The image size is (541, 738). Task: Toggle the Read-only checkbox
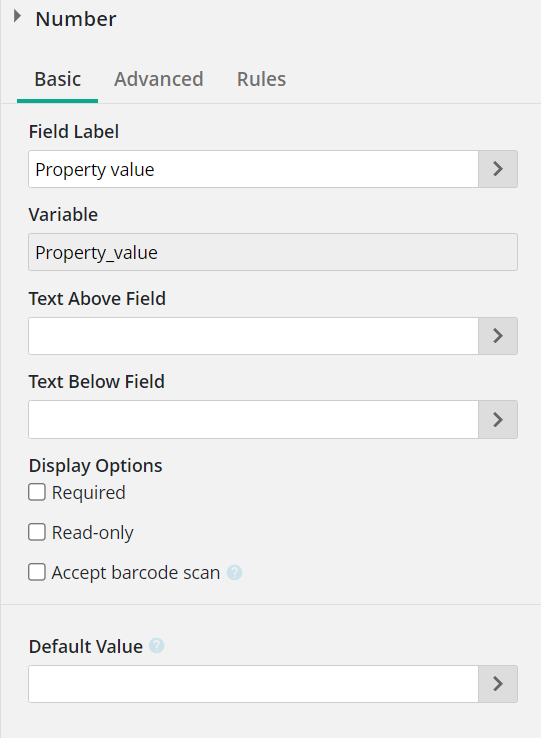click(37, 532)
